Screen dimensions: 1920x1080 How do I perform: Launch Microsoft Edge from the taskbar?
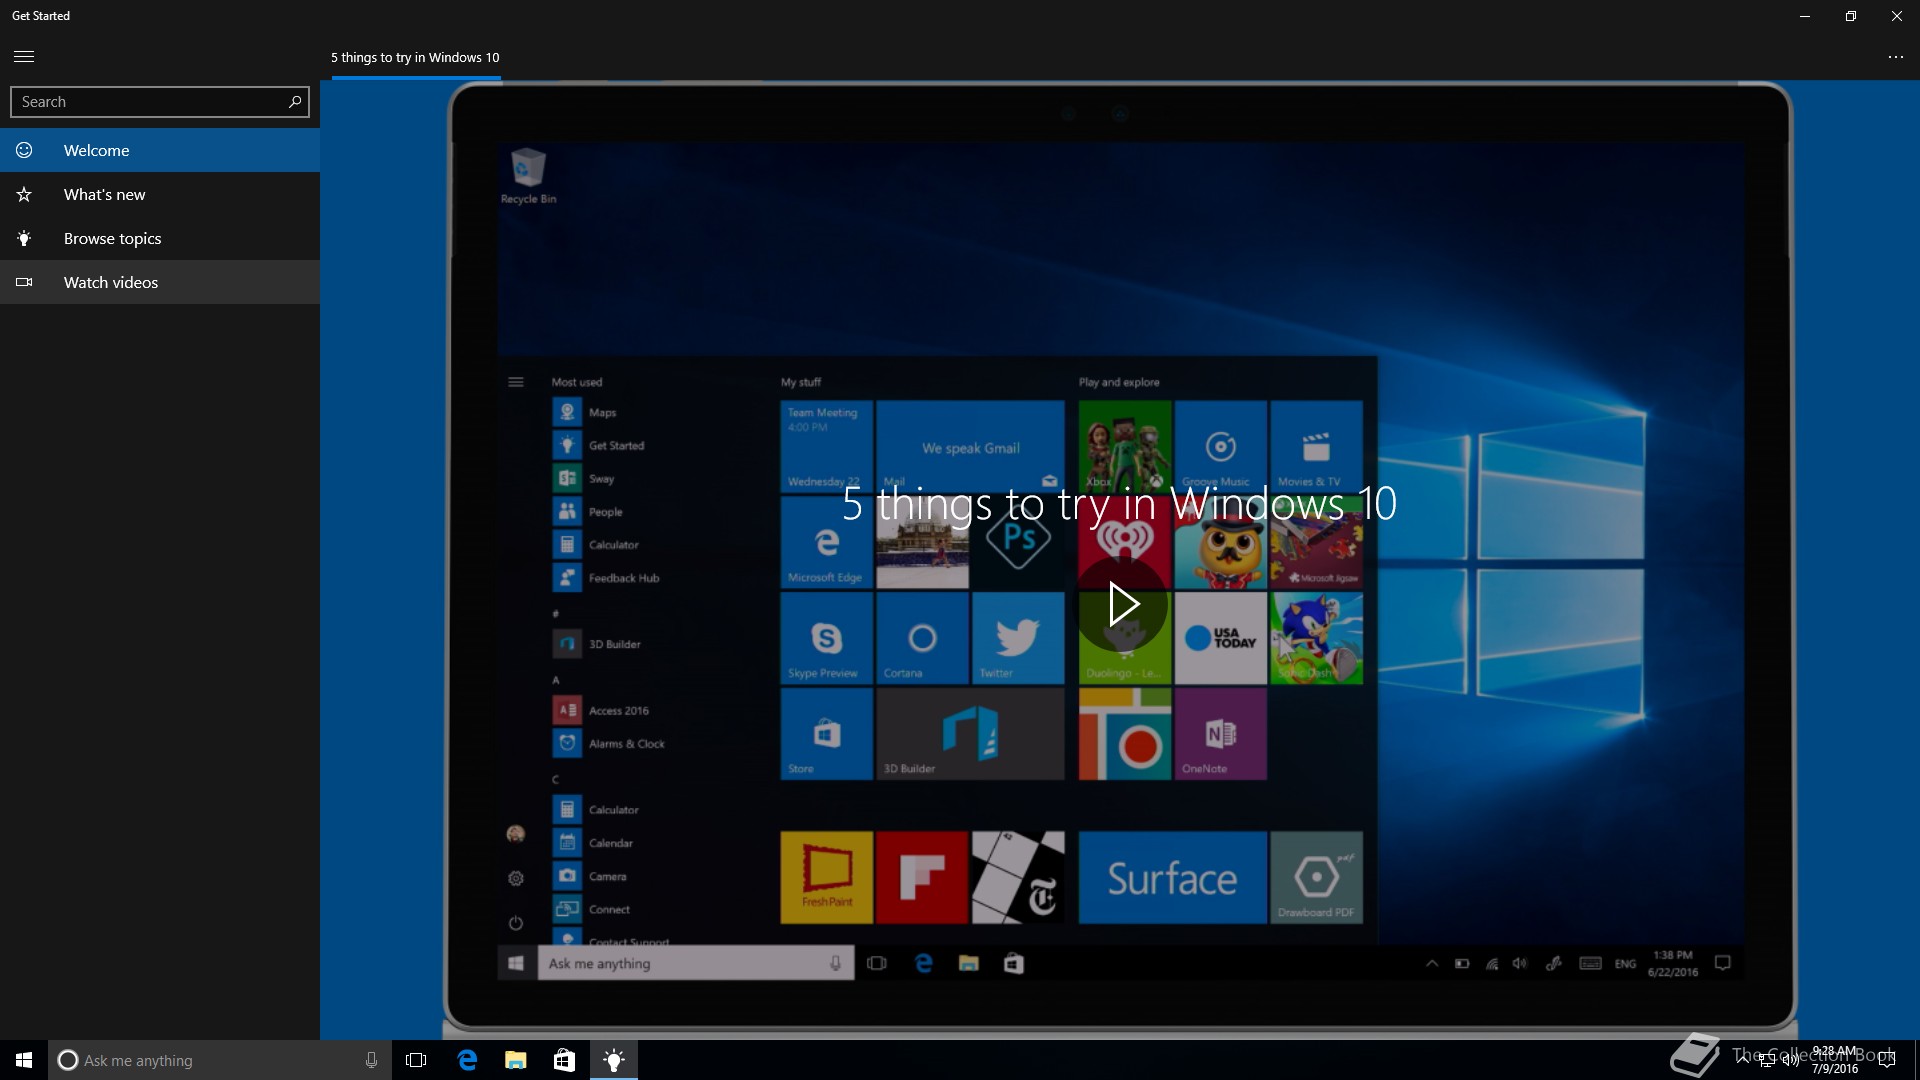(467, 1060)
